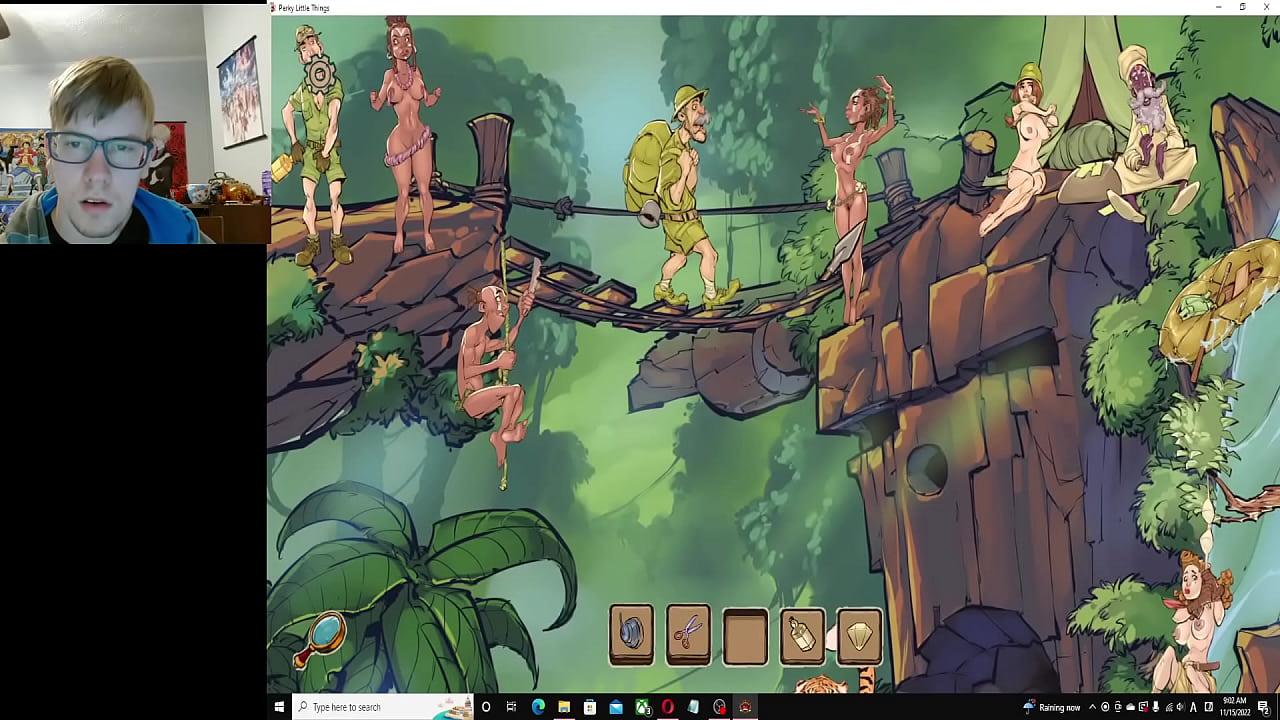Open the Mail app on the taskbar
Image resolution: width=1280 pixels, height=720 pixels.
616,707
